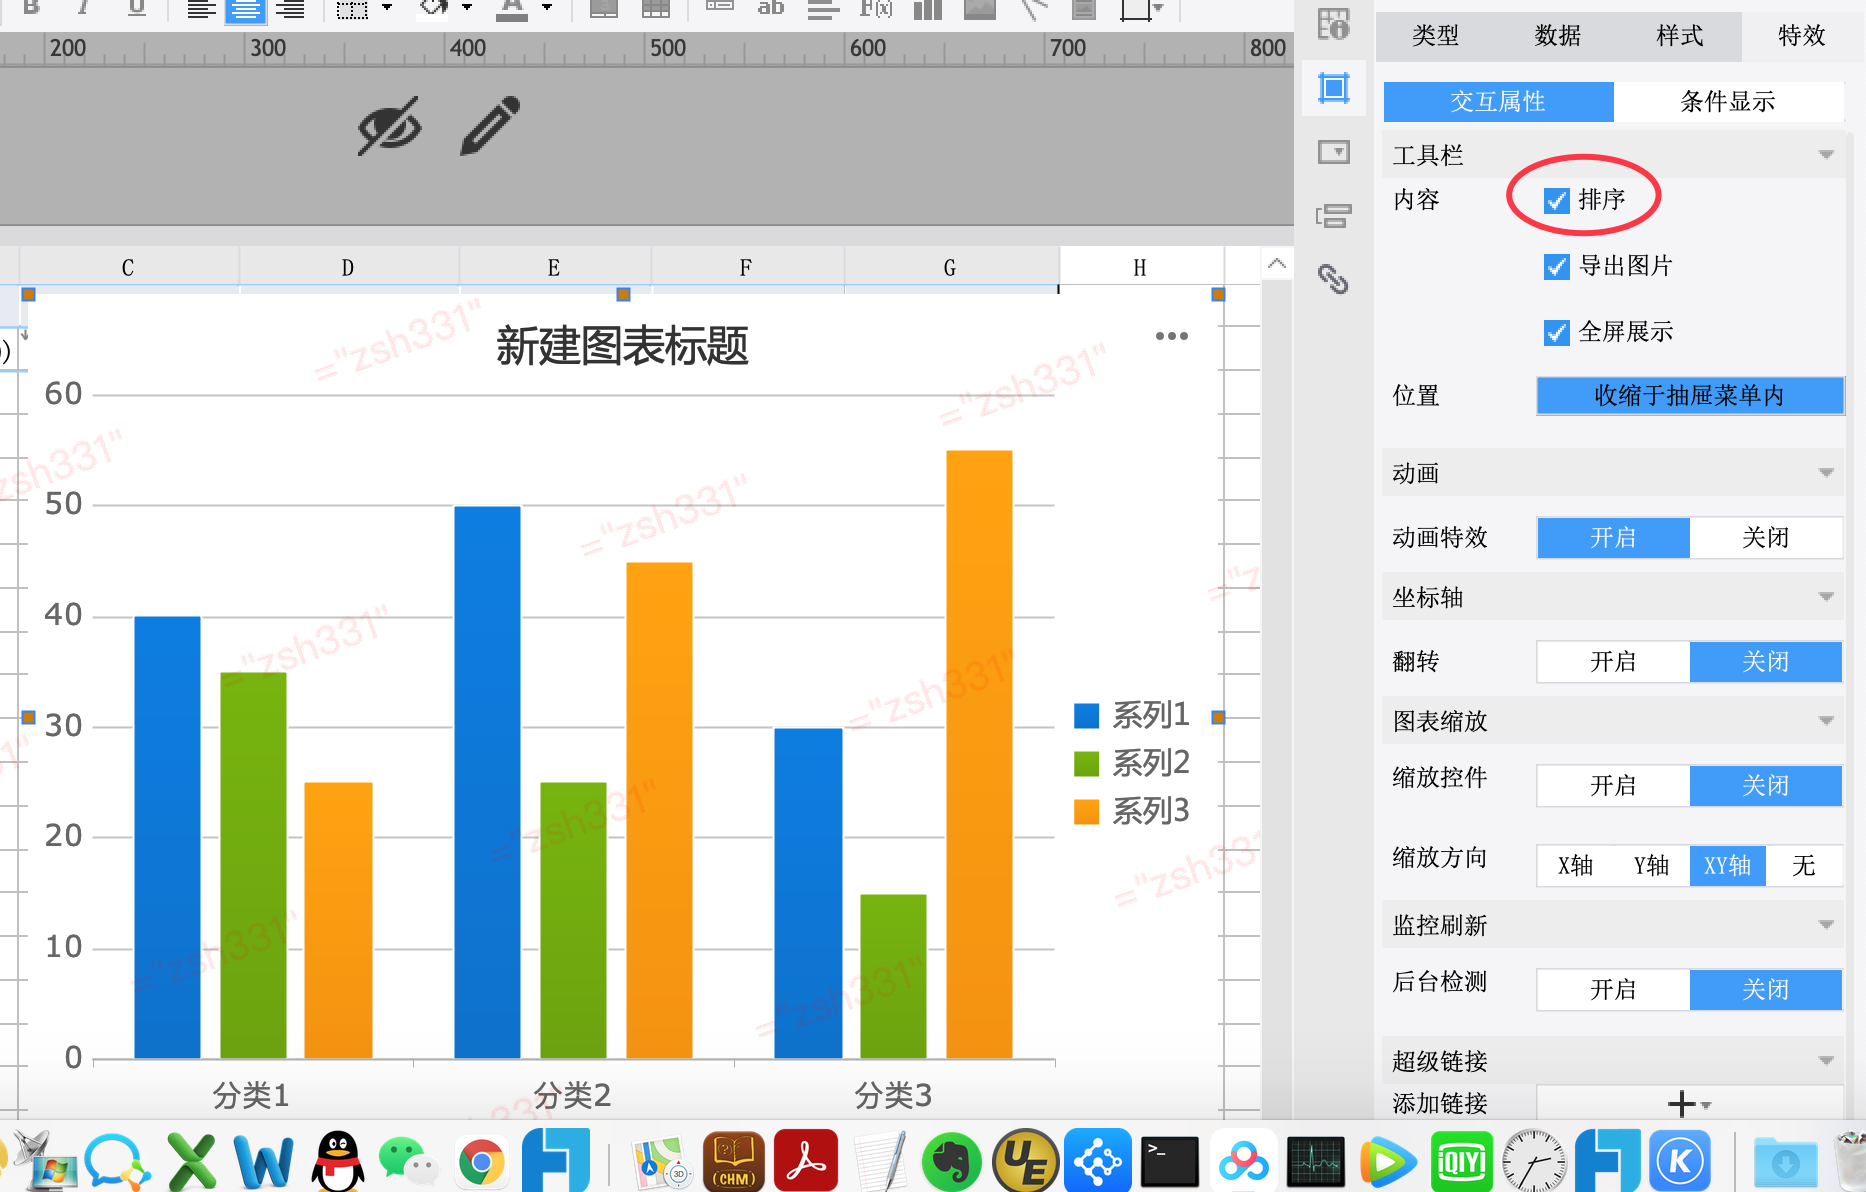Screen dimensions: 1866x1192
Task: Click the pencil edit icon
Action: click(490, 126)
